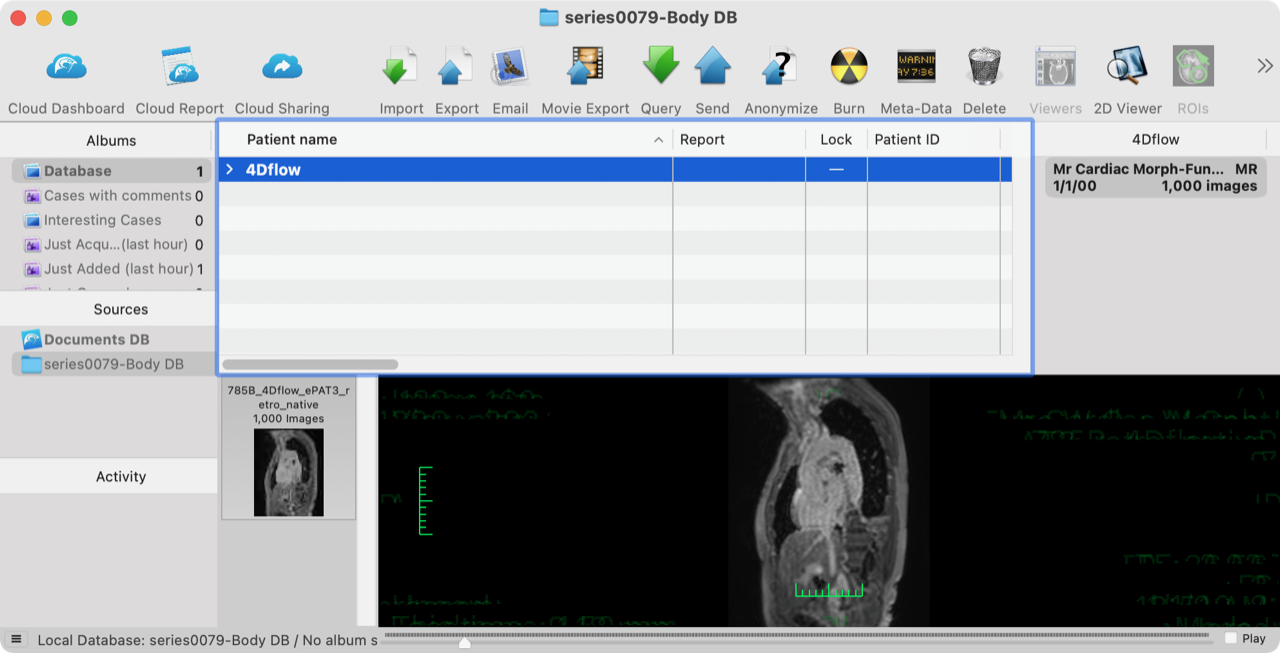Viewport: 1280px width, 653px height.
Task: Select the Documents DB source
Action: click(96, 340)
